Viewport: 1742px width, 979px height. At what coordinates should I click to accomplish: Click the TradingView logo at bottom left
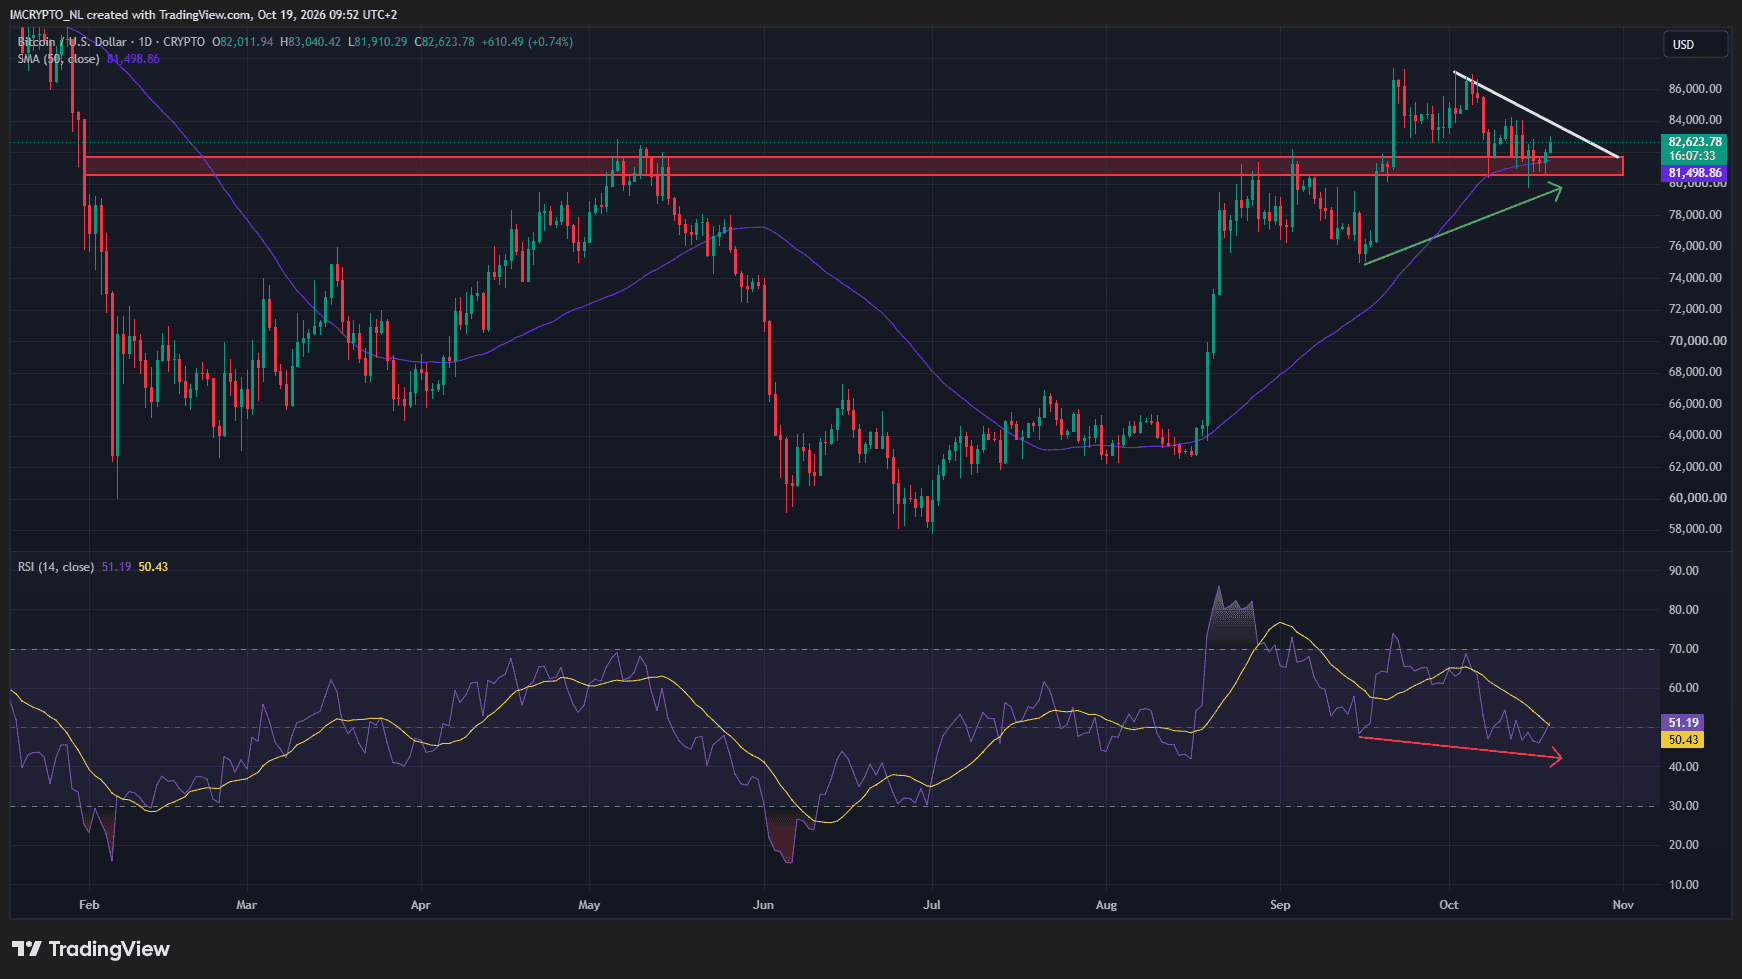91,949
